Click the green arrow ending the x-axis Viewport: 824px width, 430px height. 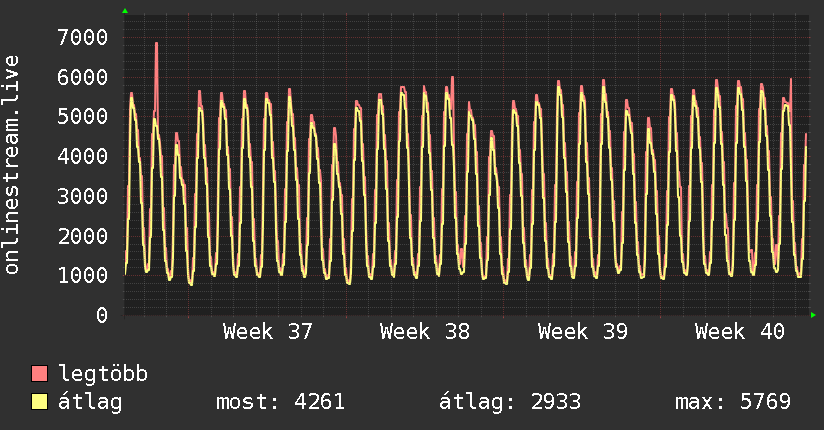tap(813, 315)
